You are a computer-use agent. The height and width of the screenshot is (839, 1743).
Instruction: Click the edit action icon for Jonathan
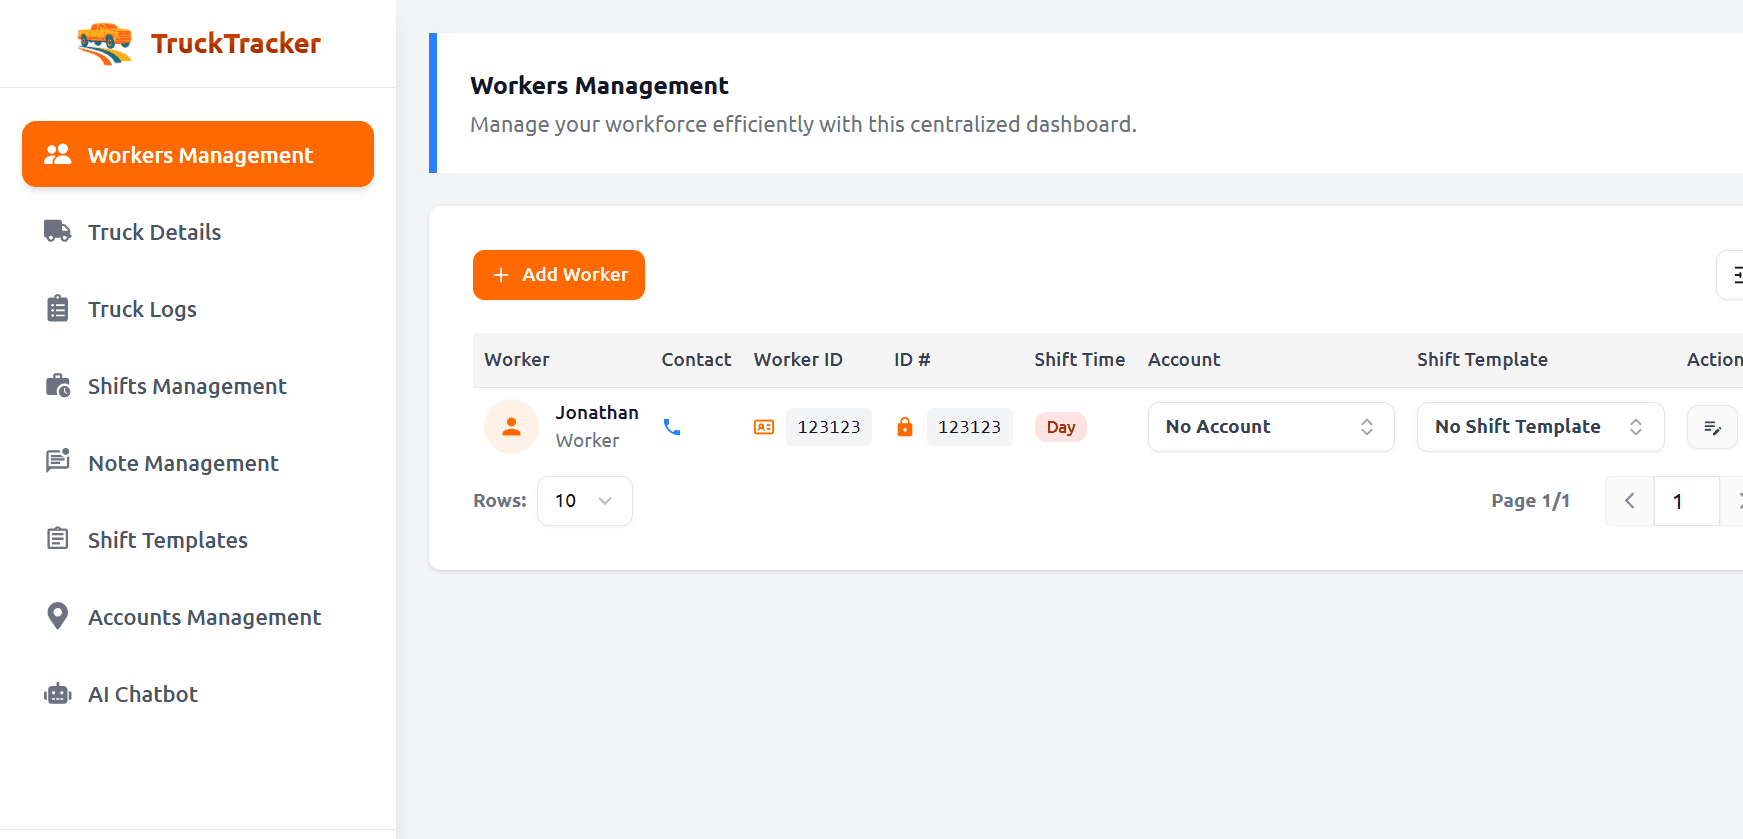pyautogui.click(x=1712, y=428)
